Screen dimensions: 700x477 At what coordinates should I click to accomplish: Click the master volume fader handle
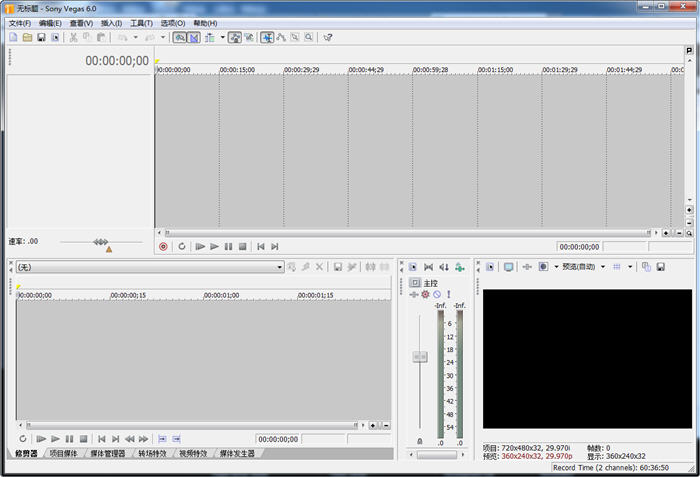(420, 356)
